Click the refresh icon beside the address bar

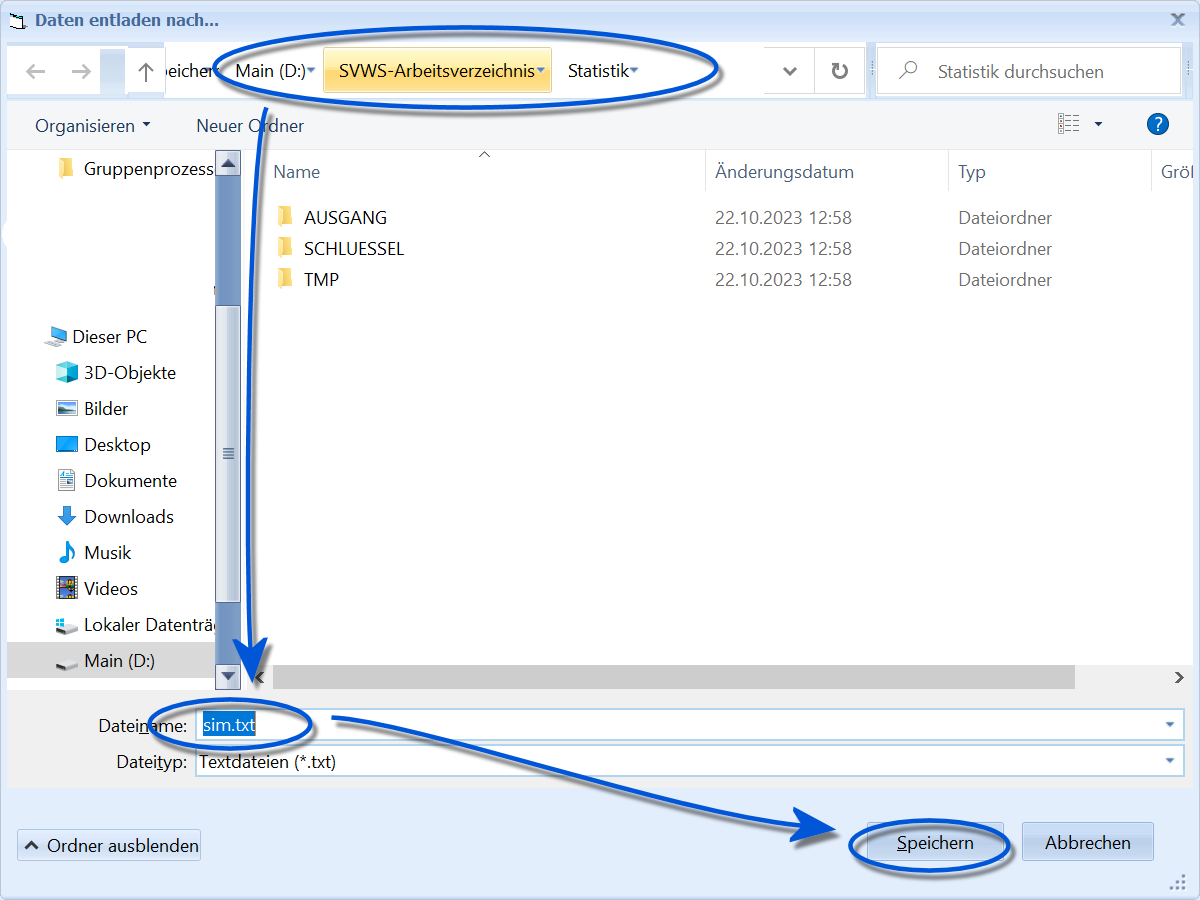(x=840, y=71)
